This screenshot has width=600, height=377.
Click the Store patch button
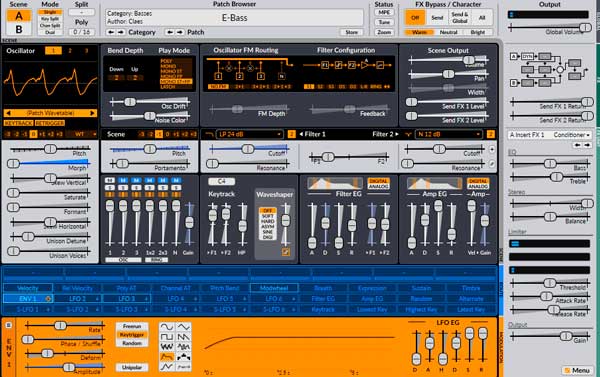tap(351, 32)
